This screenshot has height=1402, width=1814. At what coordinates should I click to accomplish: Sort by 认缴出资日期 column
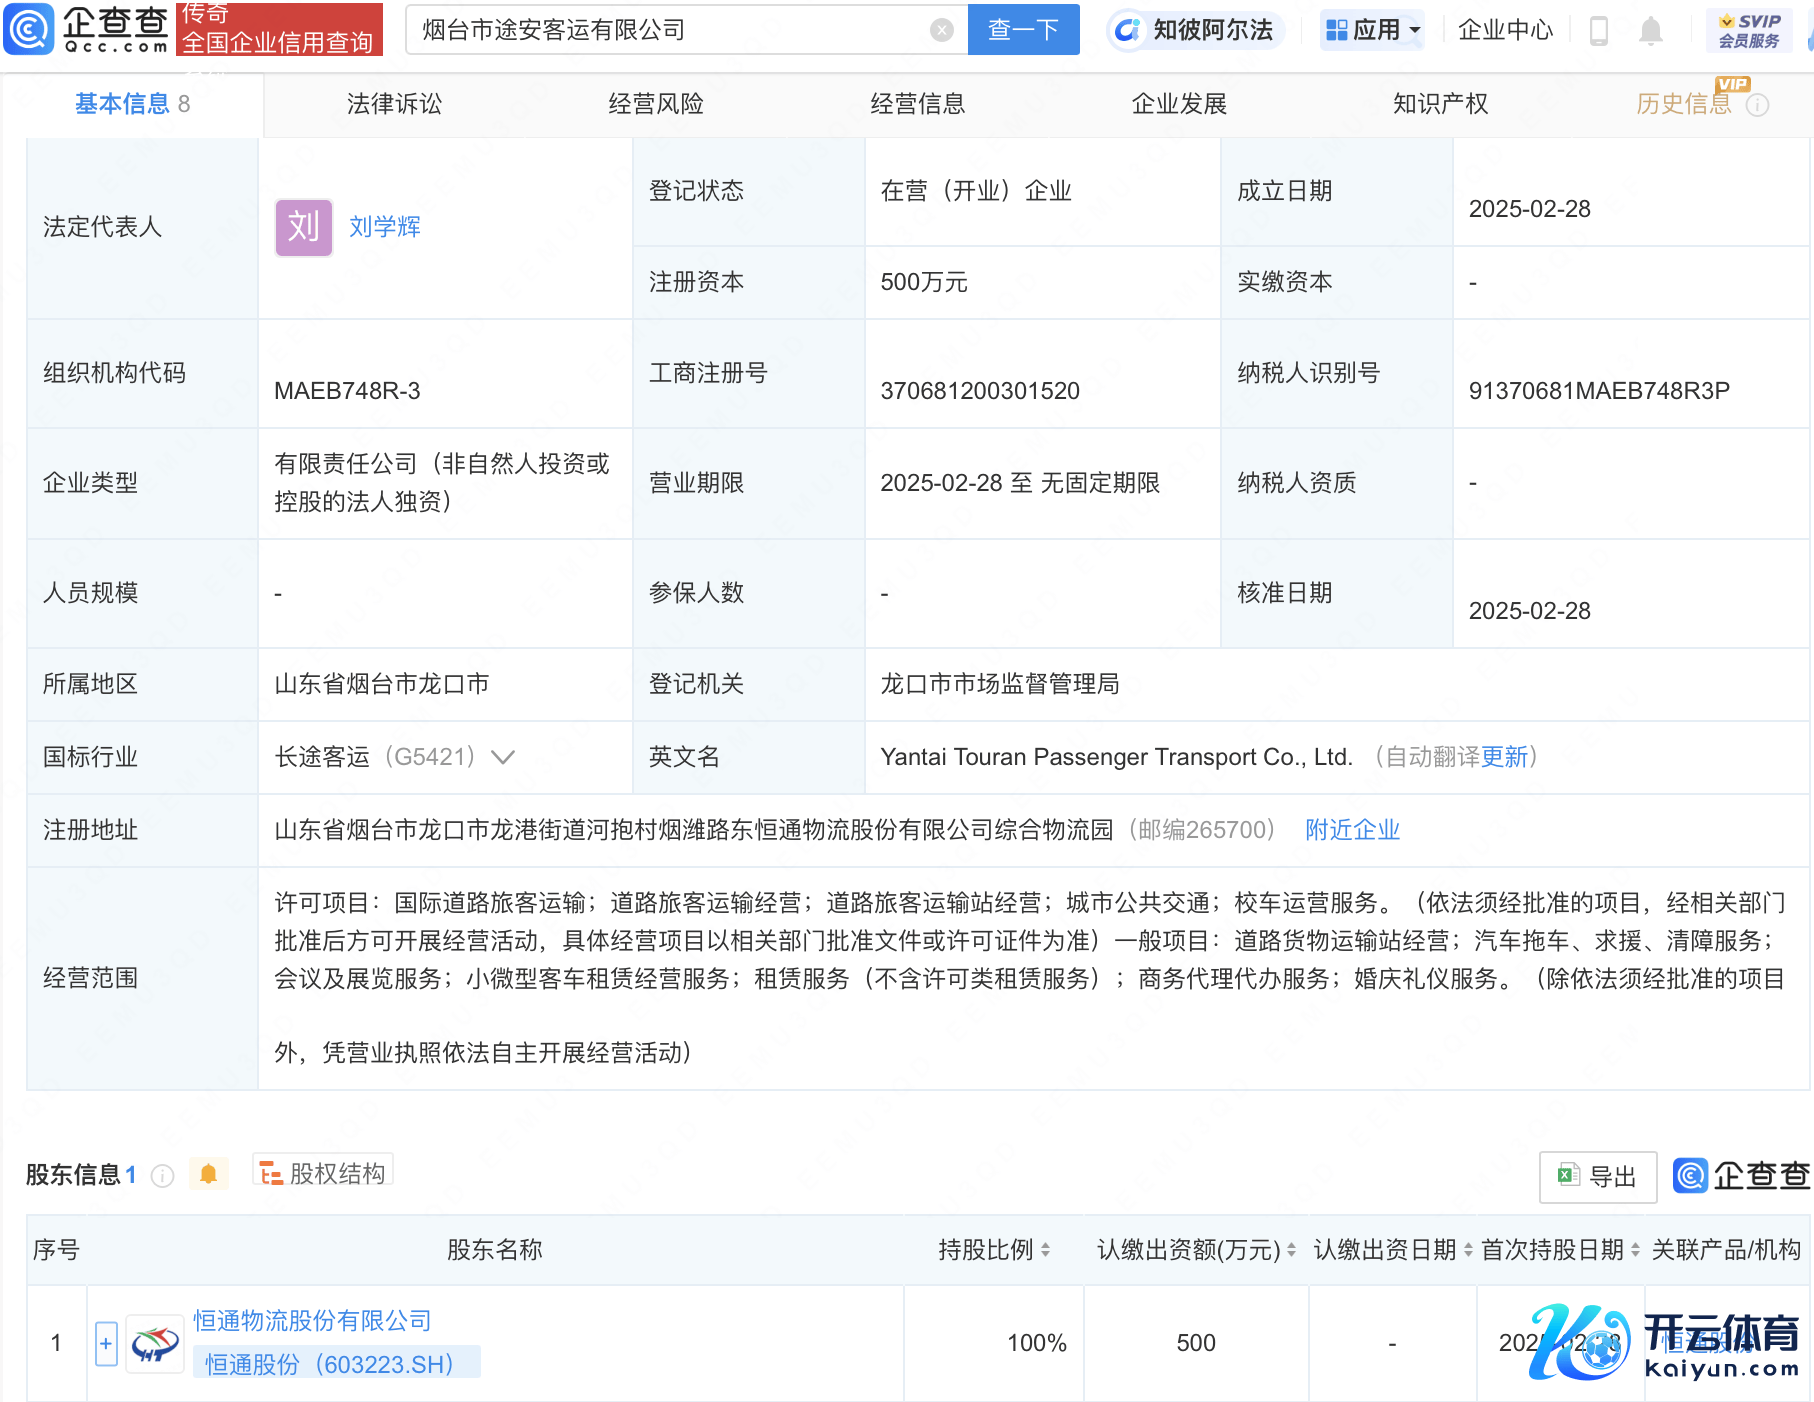click(x=1468, y=1250)
